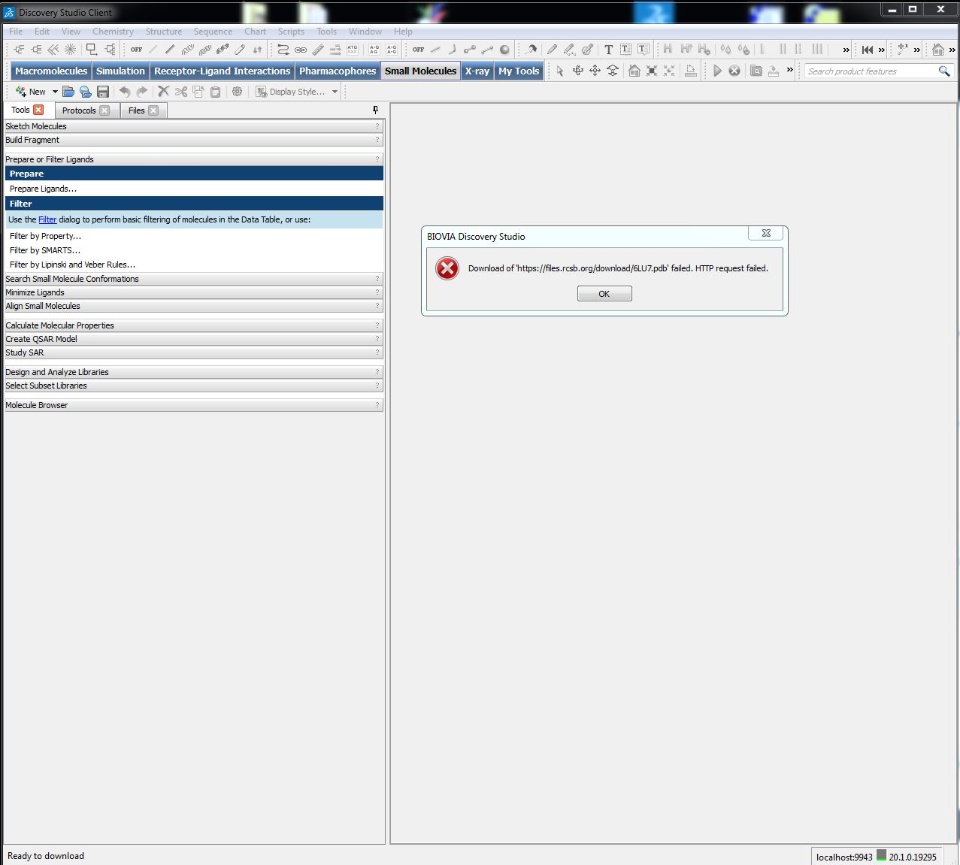This screenshot has height=865, width=960.
Task: Stop the job with the circled X icon
Action: 734,71
